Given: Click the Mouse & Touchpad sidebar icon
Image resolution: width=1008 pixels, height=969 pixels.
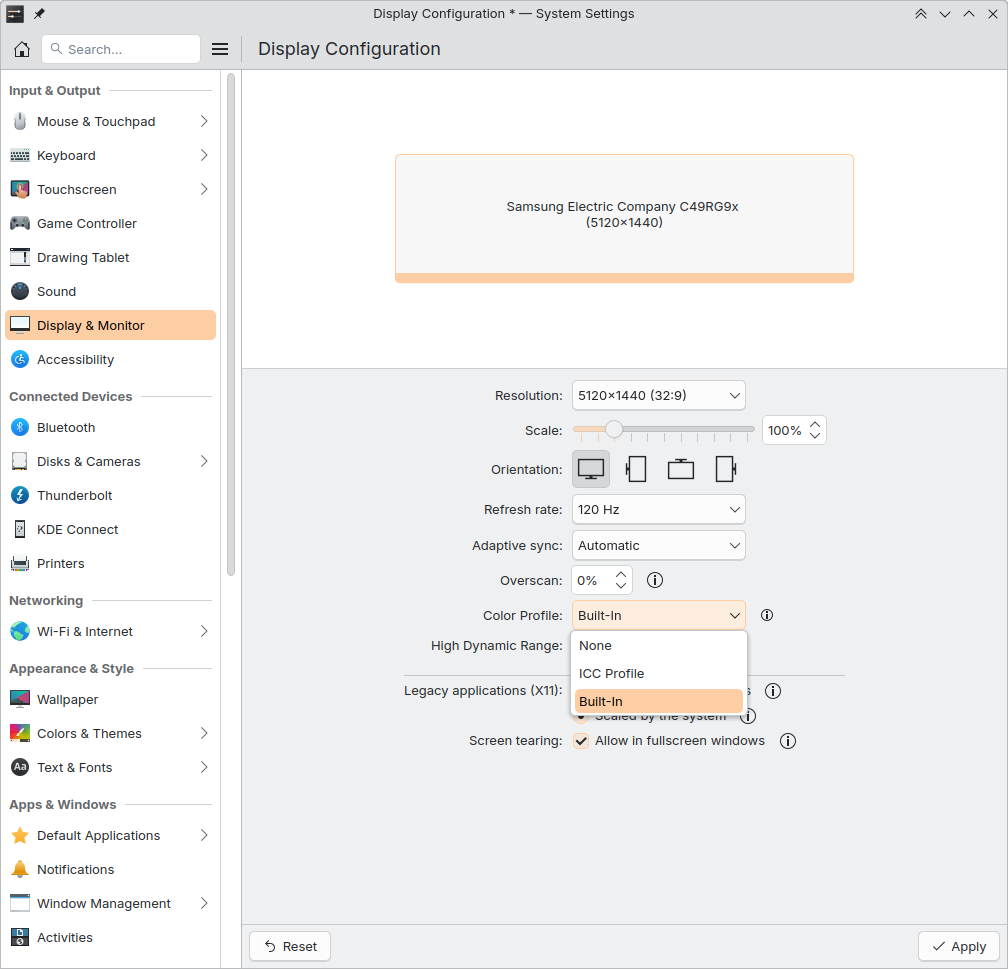Looking at the screenshot, I should 21,121.
